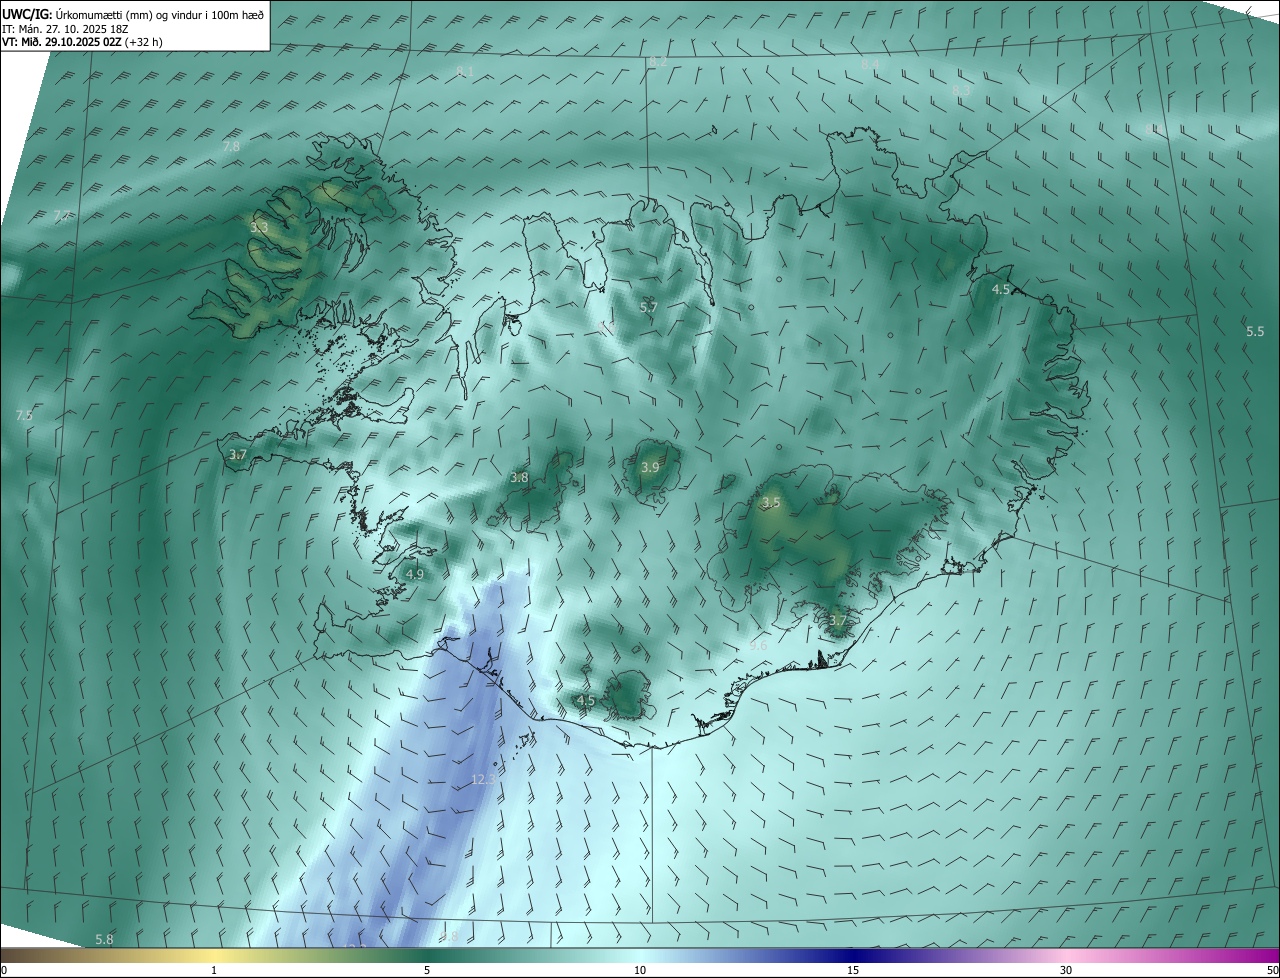Image resolution: width=1280 pixels, height=978 pixels.
Task: Click the 7.7 value label
Action: click(x=62, y=216)
